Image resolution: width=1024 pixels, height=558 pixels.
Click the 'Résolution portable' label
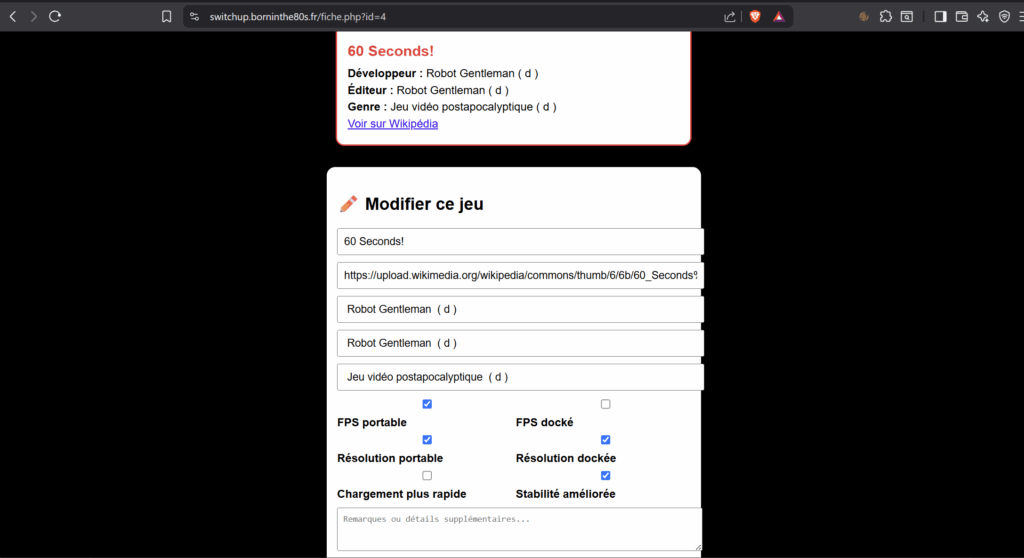pyautogui.click(x=390, y=459)
